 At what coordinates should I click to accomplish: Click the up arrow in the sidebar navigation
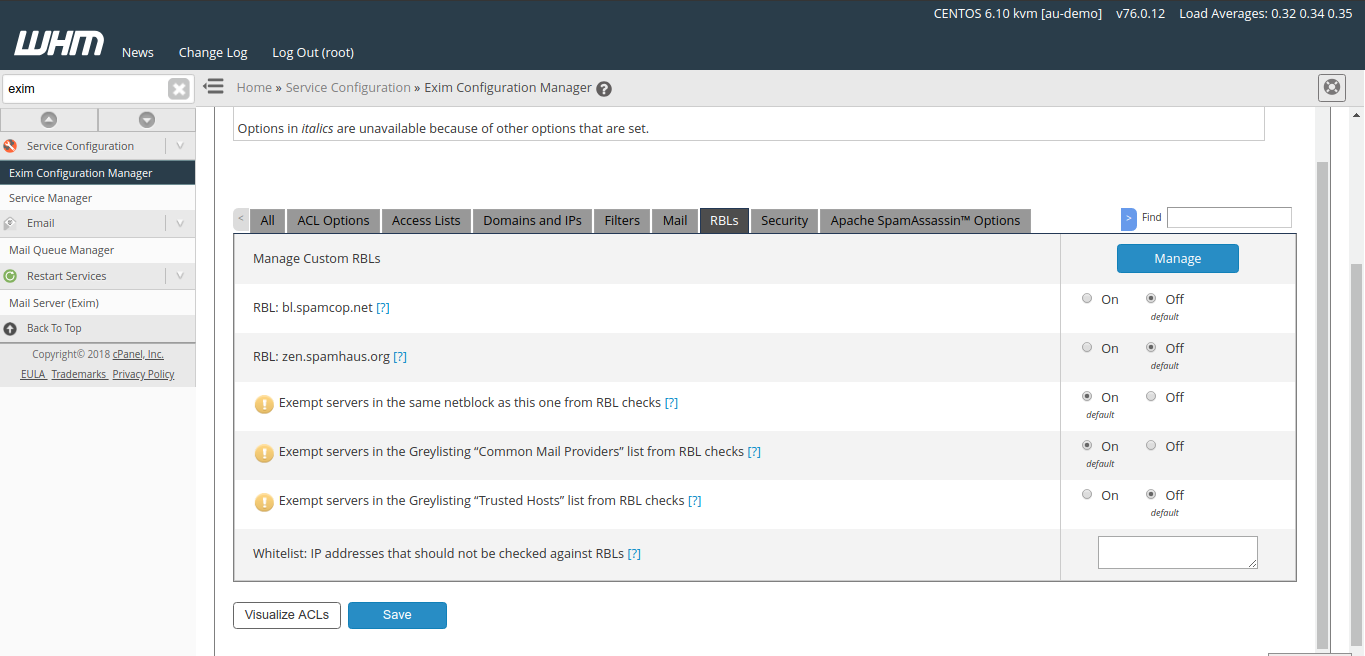click(49, 119)
